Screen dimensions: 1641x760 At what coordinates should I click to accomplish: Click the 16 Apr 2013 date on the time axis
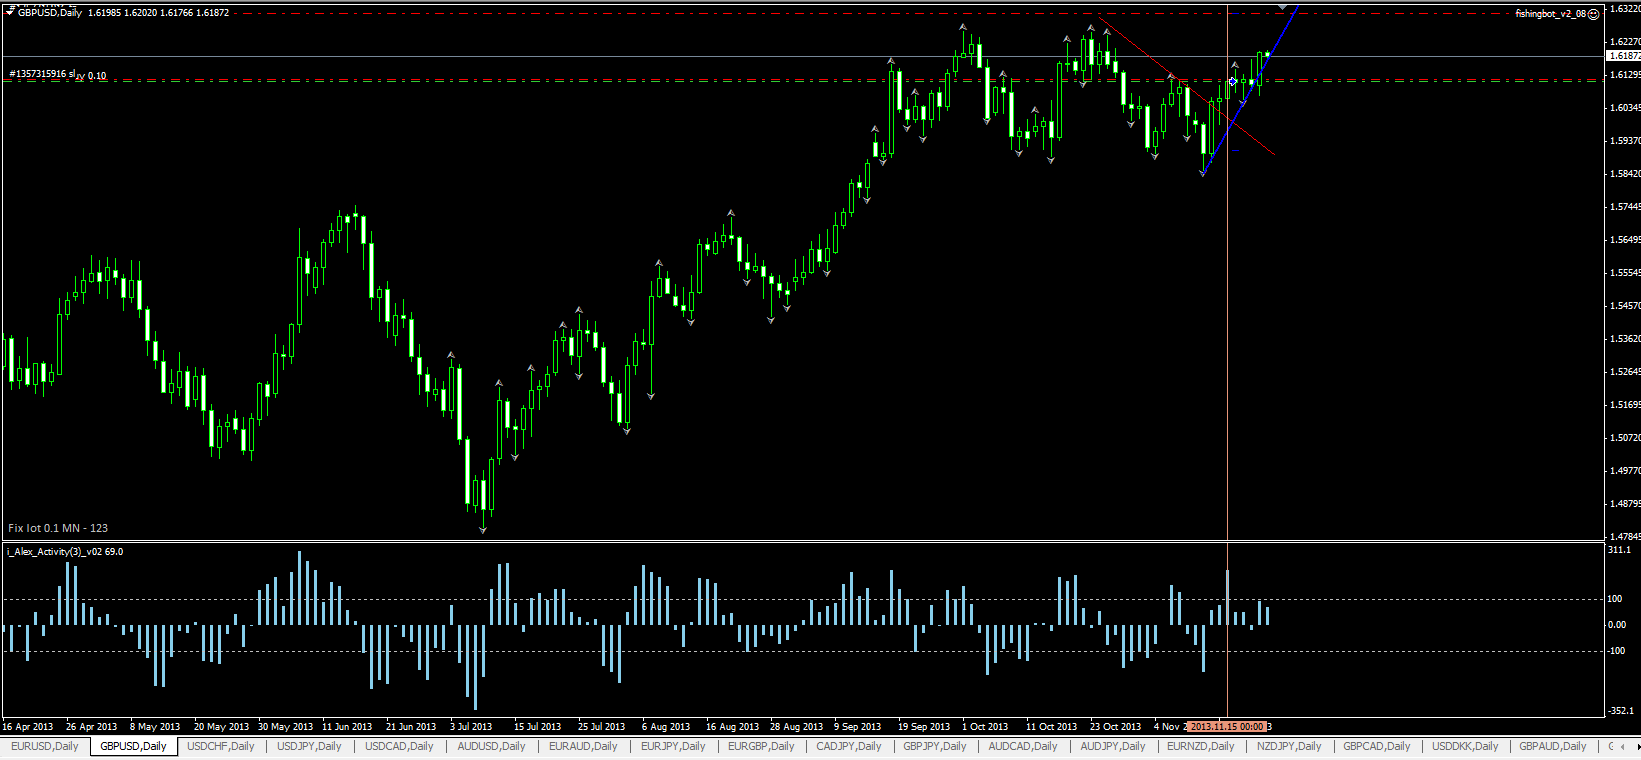(28, 727)
